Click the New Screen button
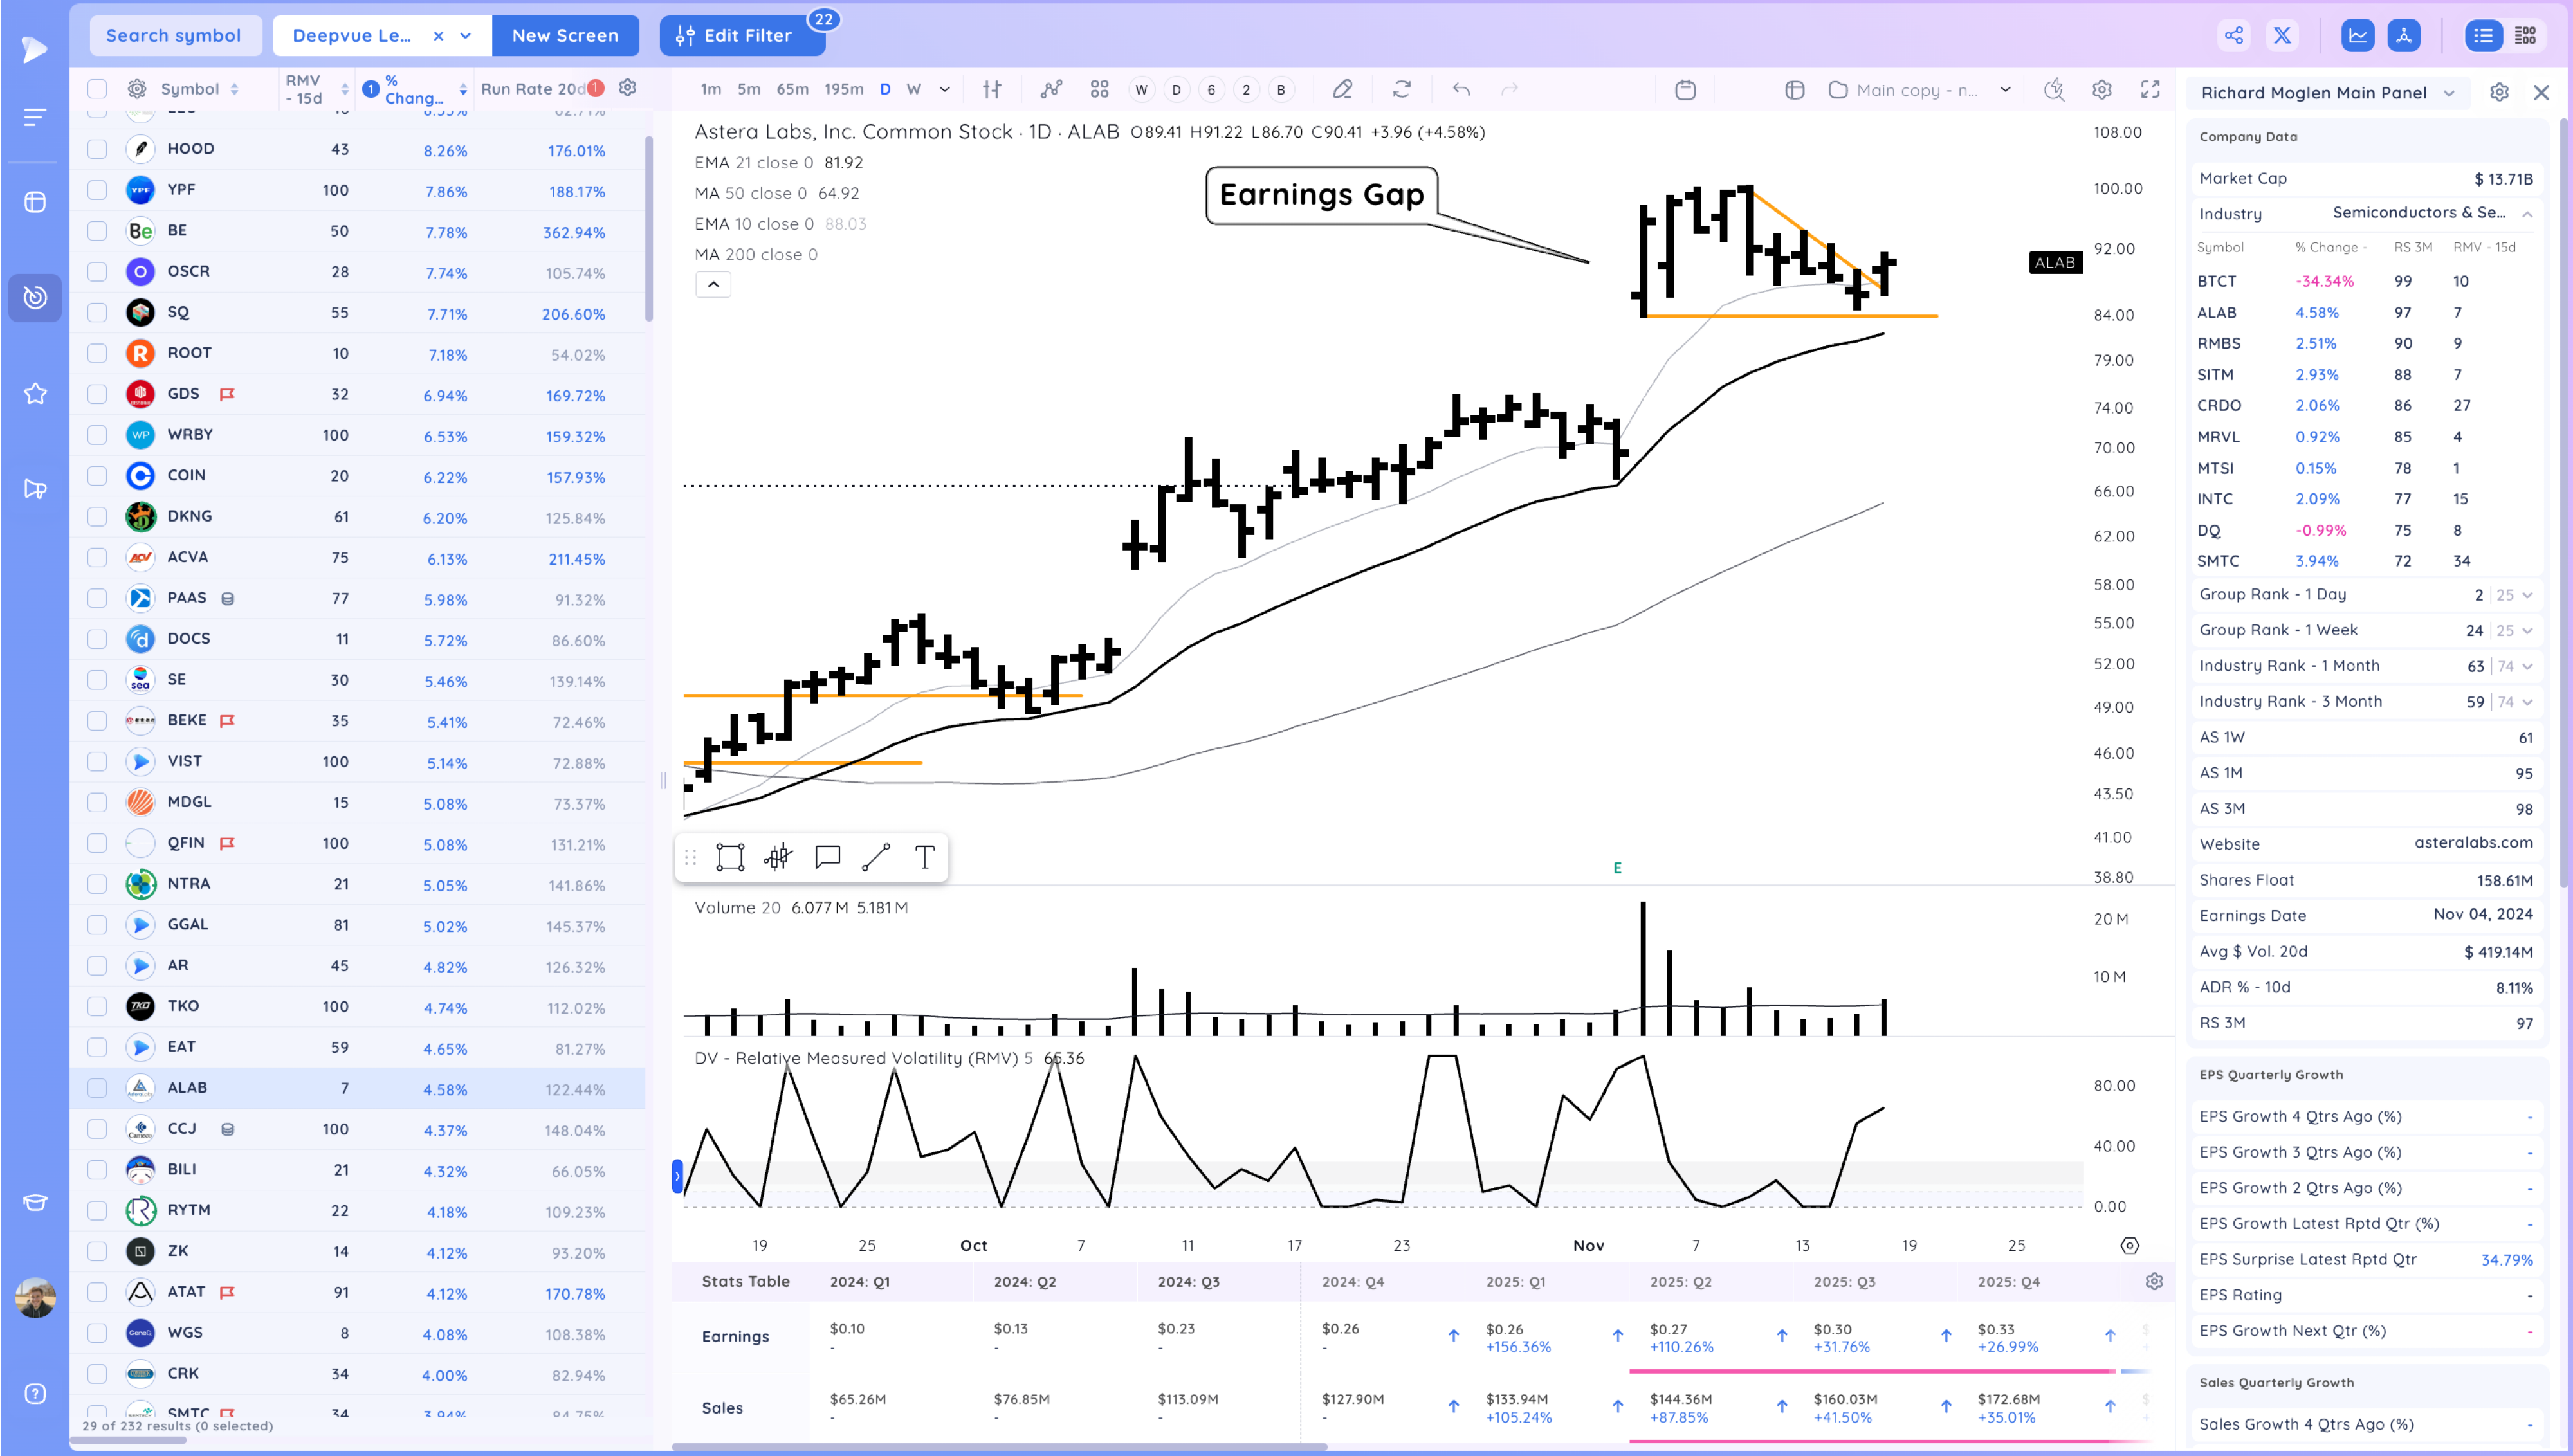Viewport: 2573px width, 1456px height. (x=565, y=36)
